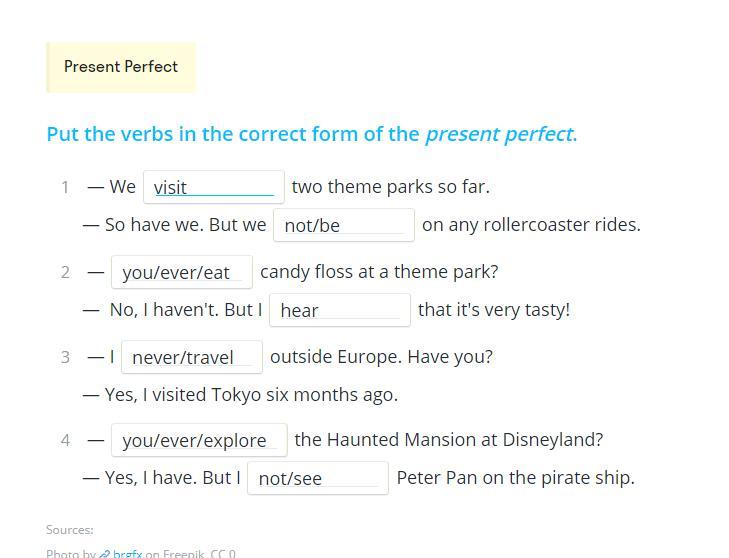Click the text 'Peter Pan on the pirate ship'
This screenshot has width=729, height=558.
(x=515, y=478)
